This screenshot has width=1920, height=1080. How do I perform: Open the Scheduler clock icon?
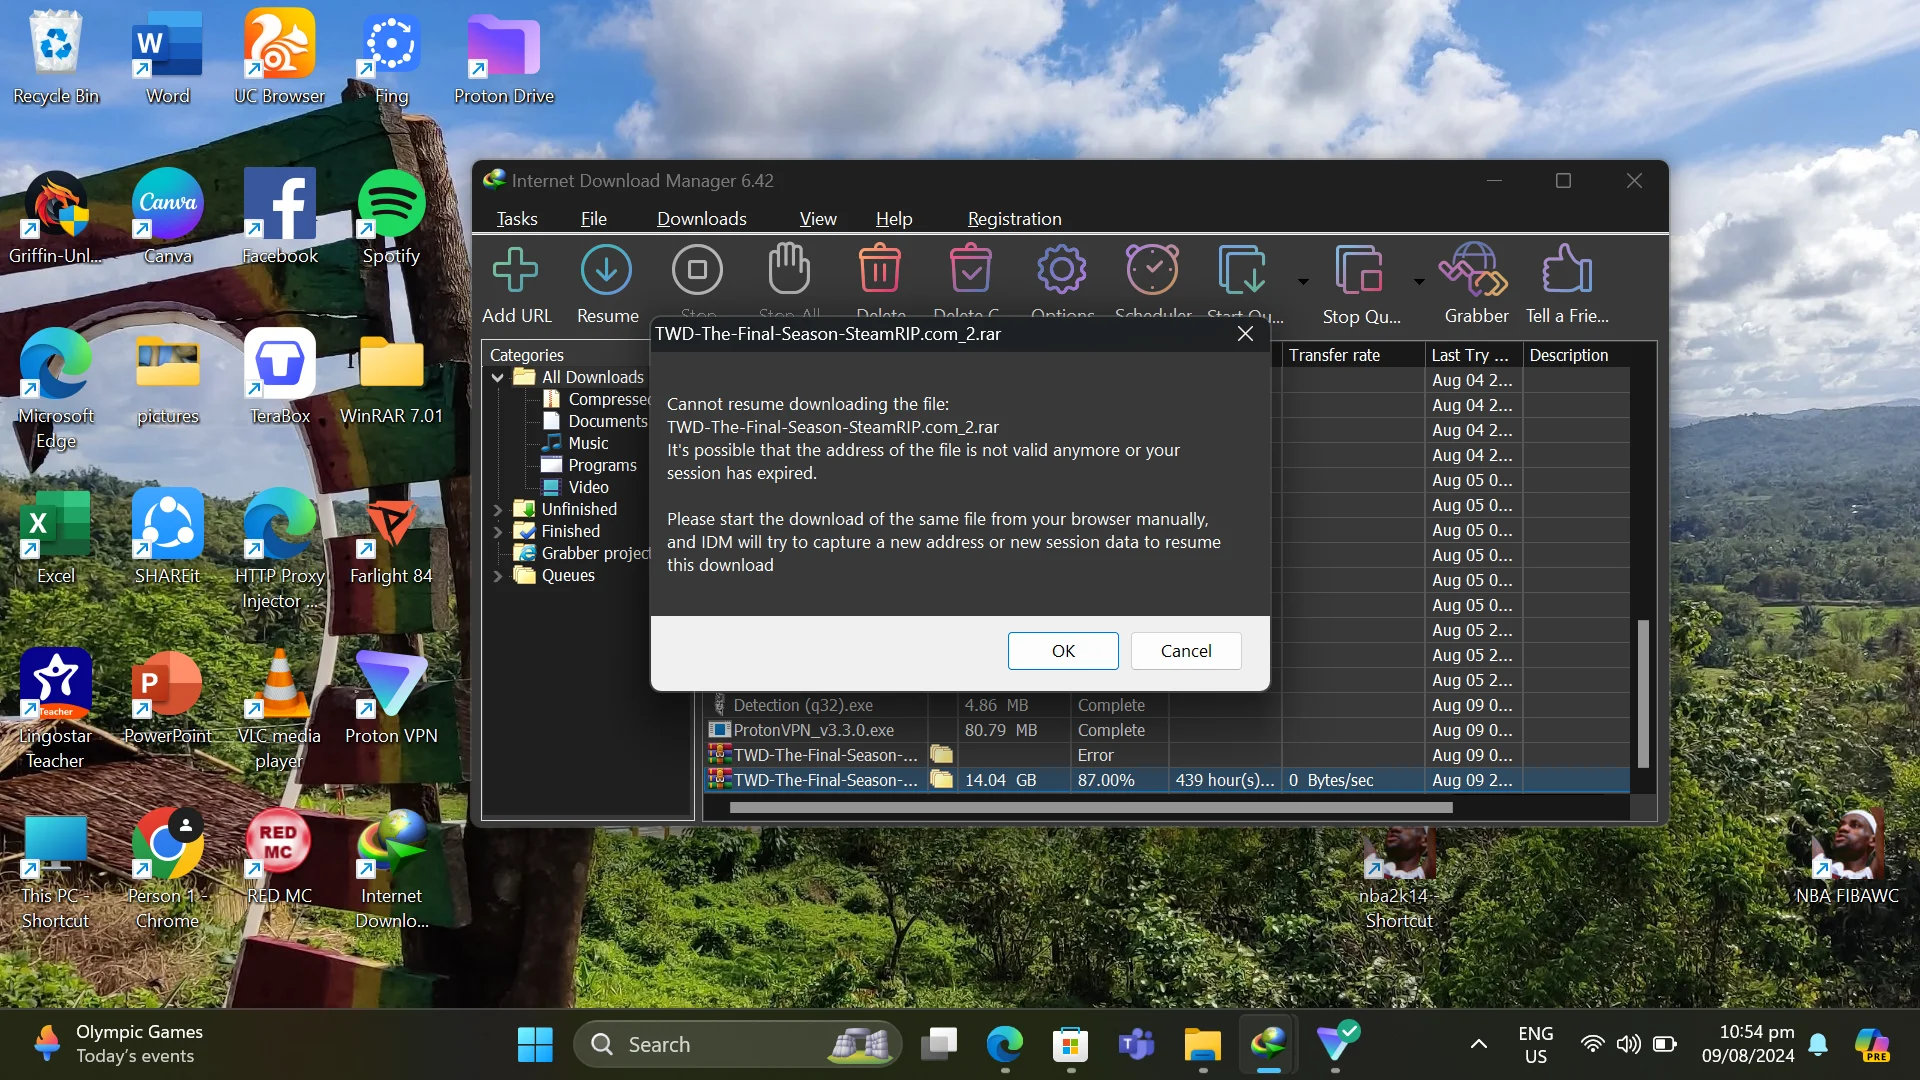1152,269
